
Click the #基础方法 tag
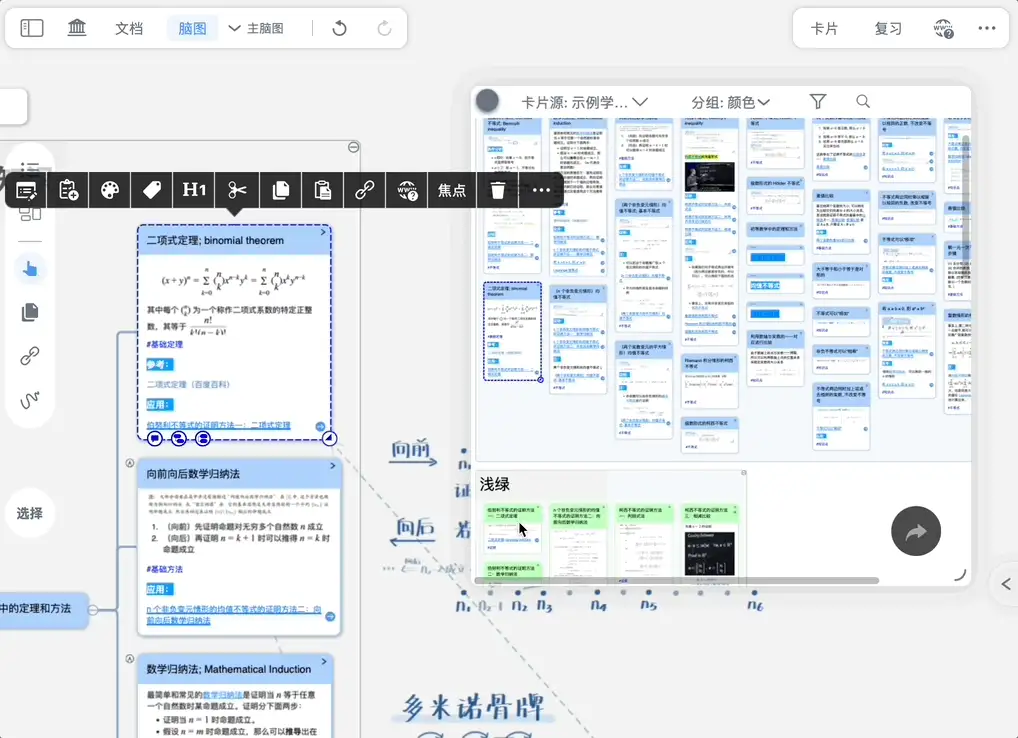165,569
